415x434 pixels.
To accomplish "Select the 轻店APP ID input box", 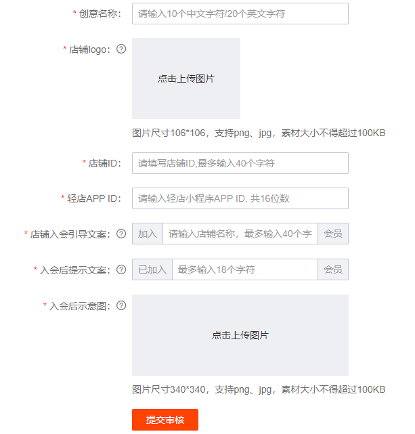I will click(240, 198).
